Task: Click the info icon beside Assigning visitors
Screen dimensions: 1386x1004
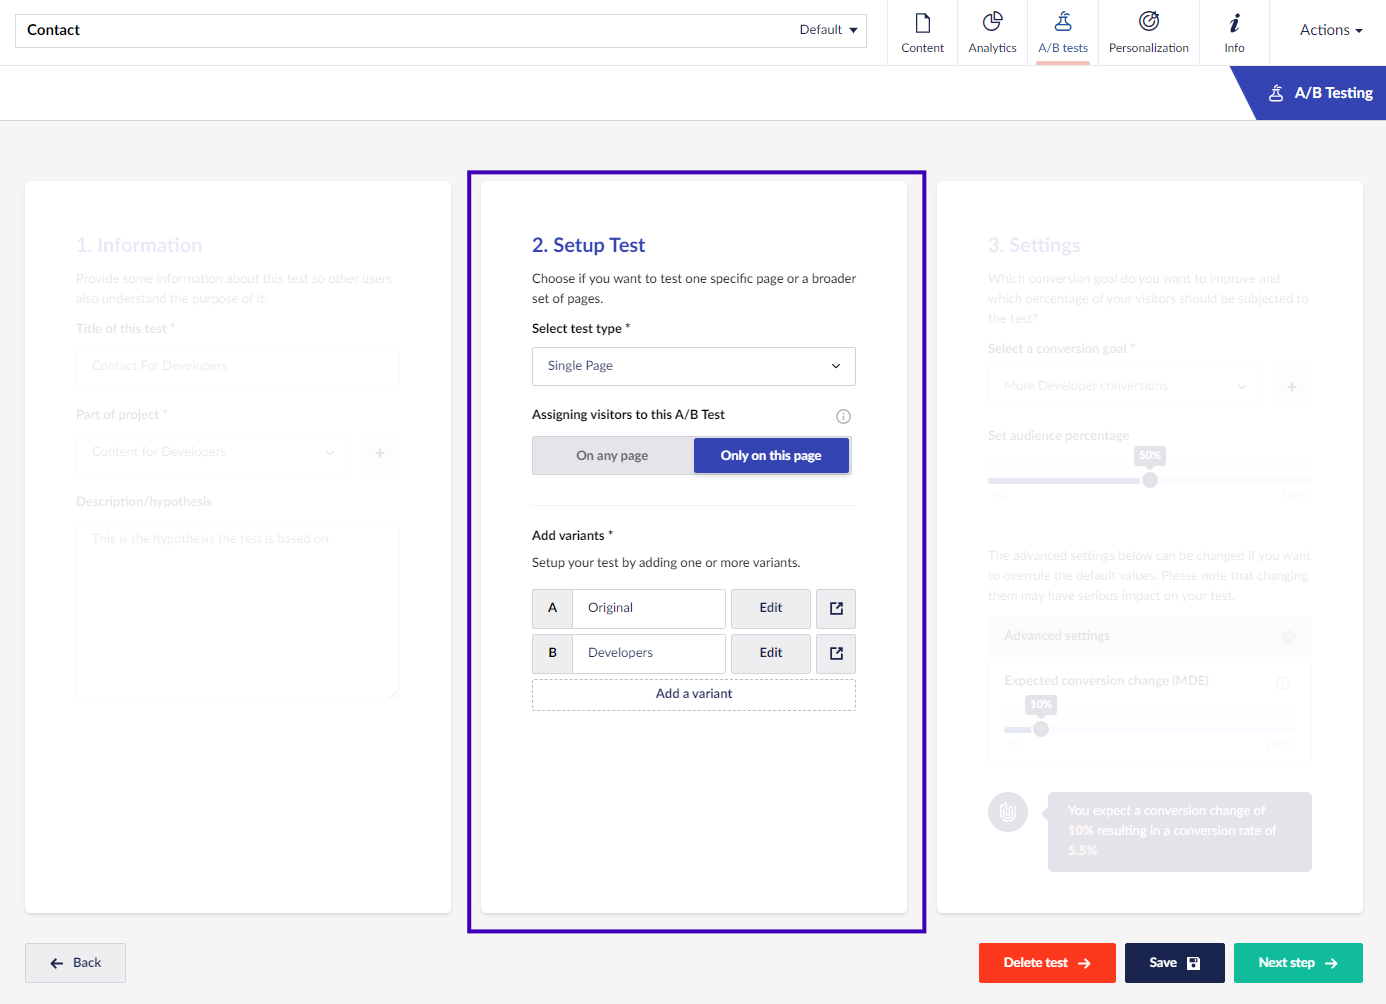Action: click(843, 416)
